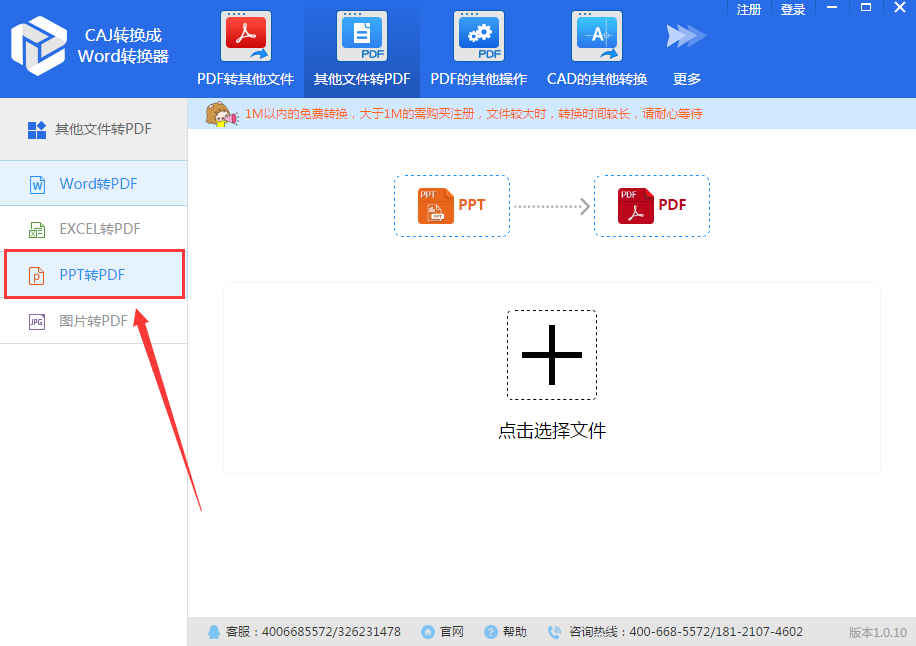Open the 帮助 help link
Screen dimensions: 916x646
(515, 632)
